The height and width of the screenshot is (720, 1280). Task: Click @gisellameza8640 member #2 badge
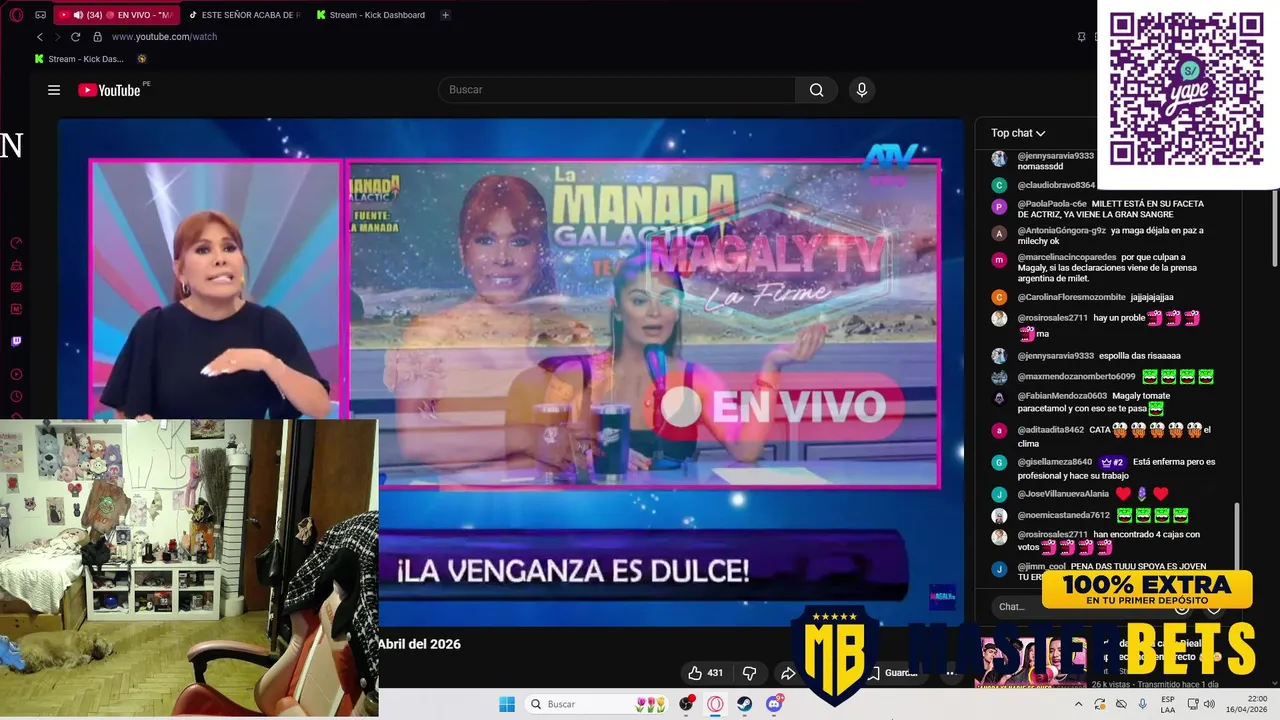click(x=1112, y=462)
